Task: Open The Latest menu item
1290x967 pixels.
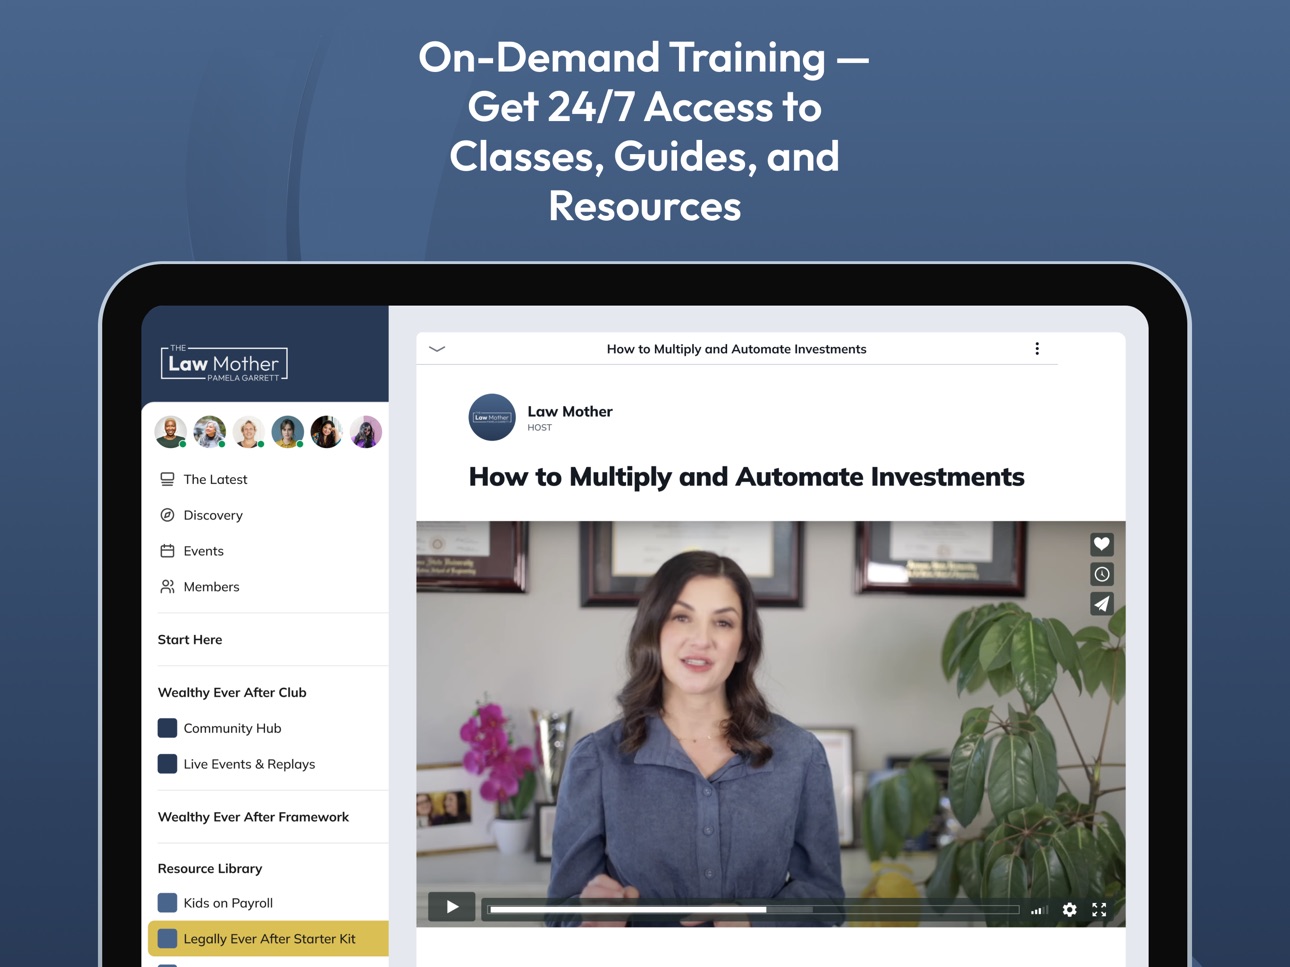Action: coord(215,479)
